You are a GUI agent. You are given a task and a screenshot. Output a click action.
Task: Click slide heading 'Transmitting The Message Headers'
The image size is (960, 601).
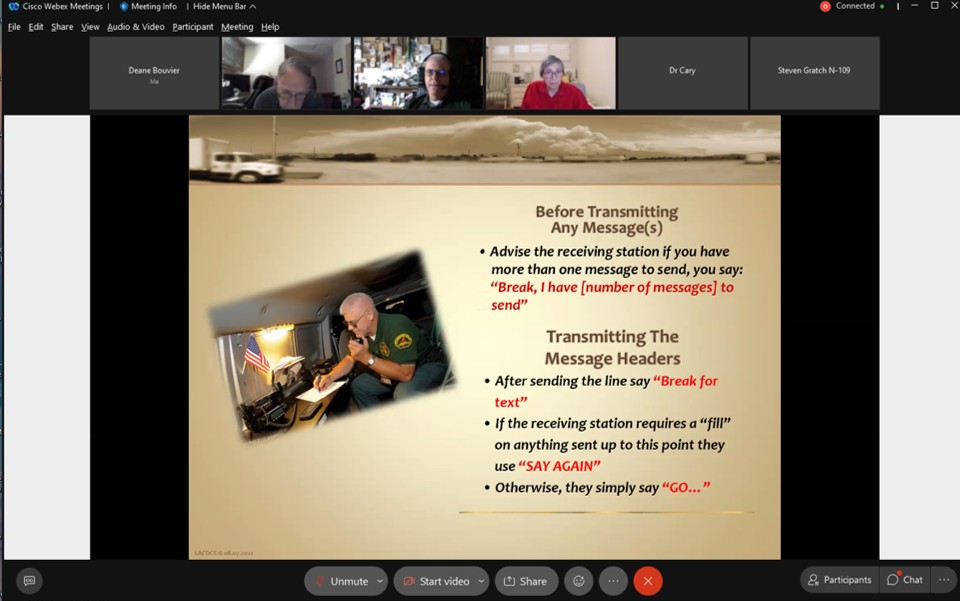click(x=612, y=348)
